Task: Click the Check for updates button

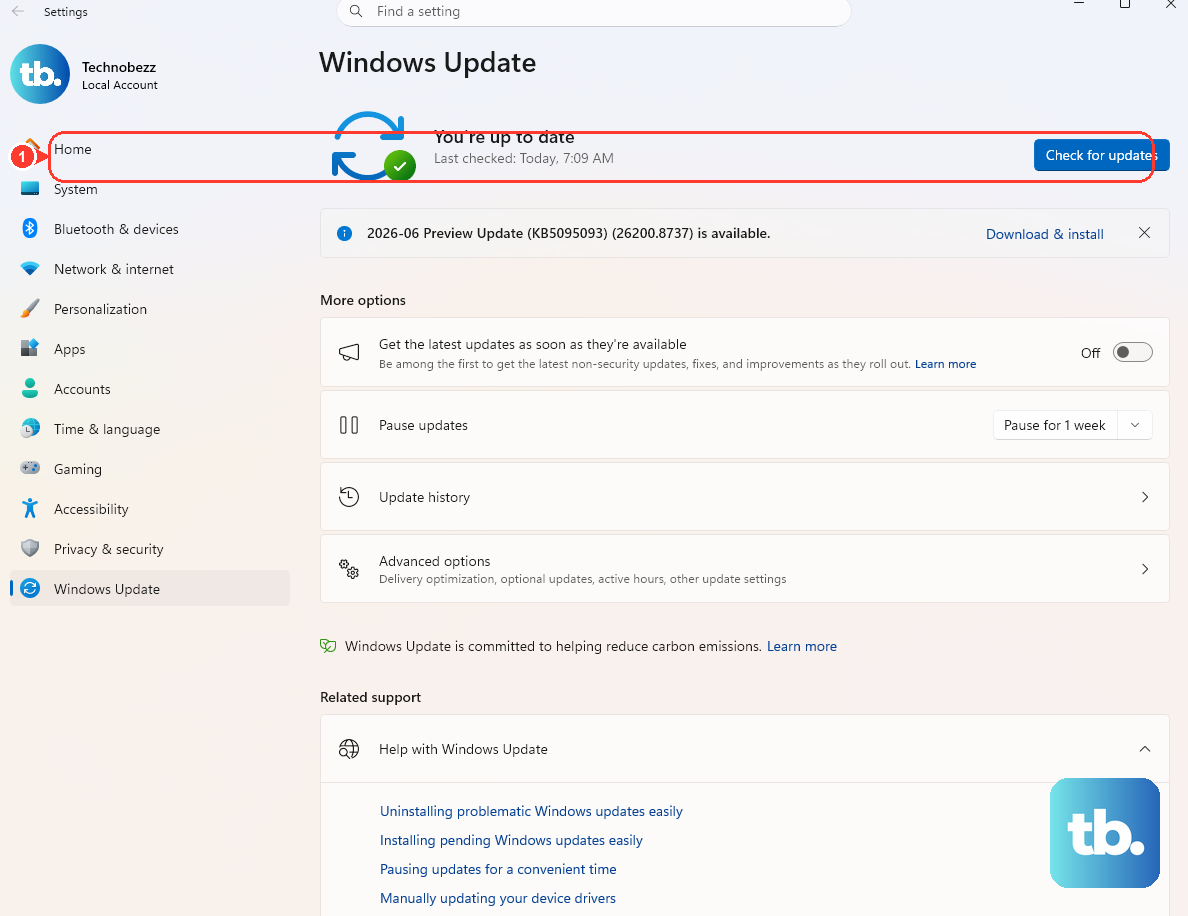Action: click(1101, 155)
